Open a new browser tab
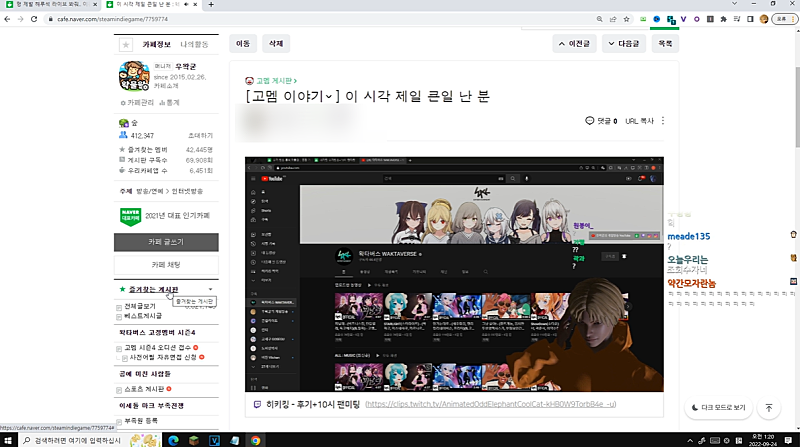Image resolution: width=800 pixels, height=447 pixels. tap(211, 5)
